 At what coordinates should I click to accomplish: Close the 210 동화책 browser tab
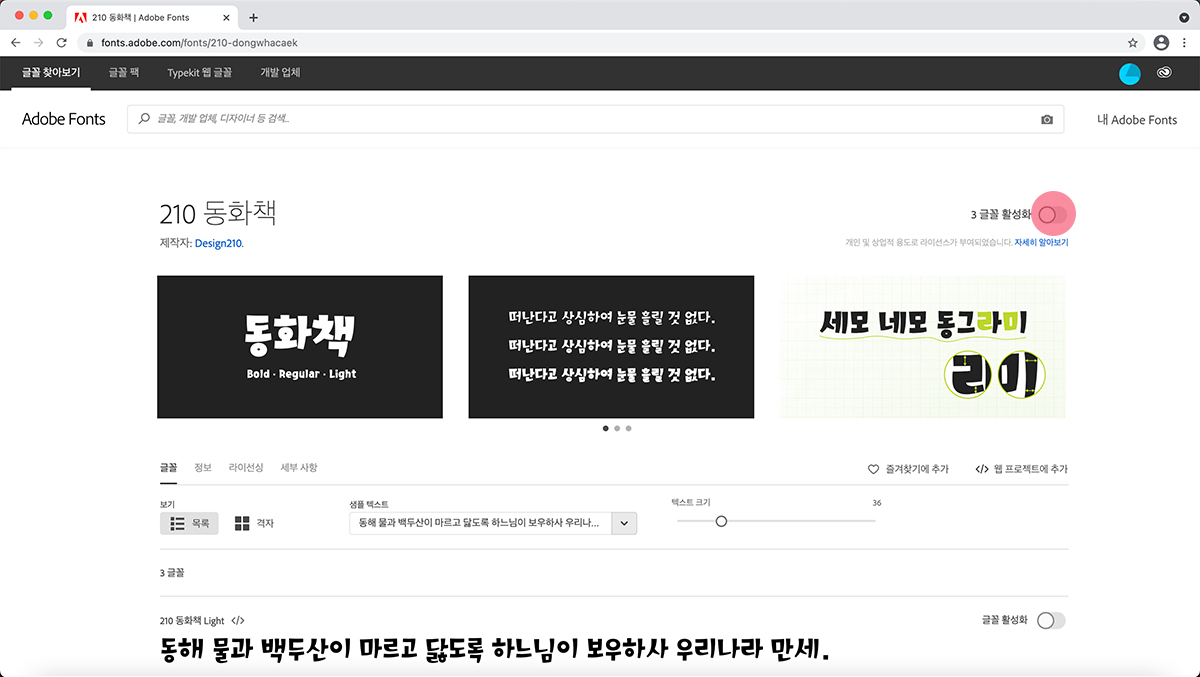[x=227, y=18]
